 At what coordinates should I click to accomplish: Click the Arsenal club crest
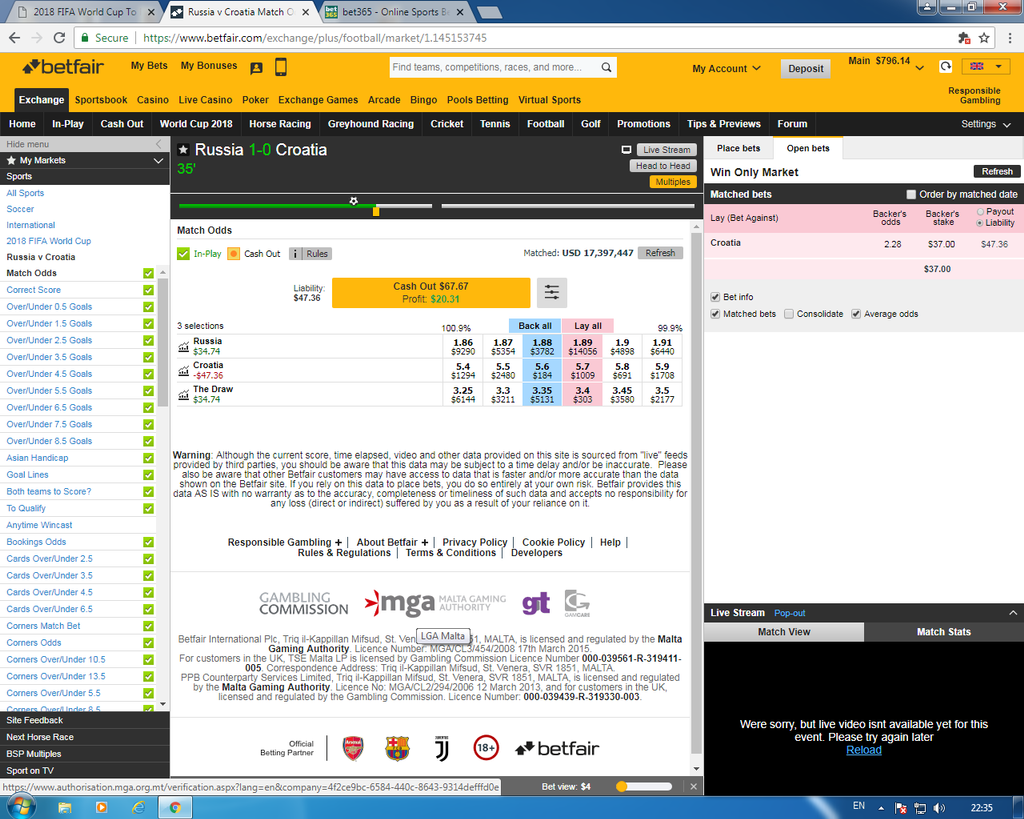[353, 748]
